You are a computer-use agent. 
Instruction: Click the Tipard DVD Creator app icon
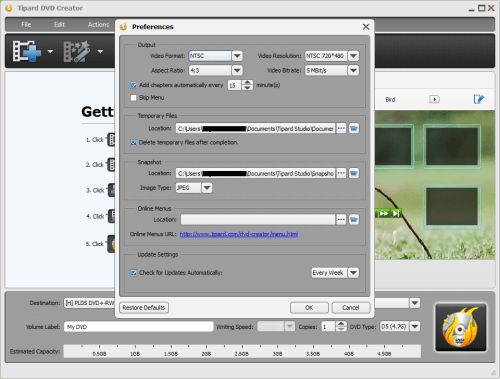pos(9,8)
